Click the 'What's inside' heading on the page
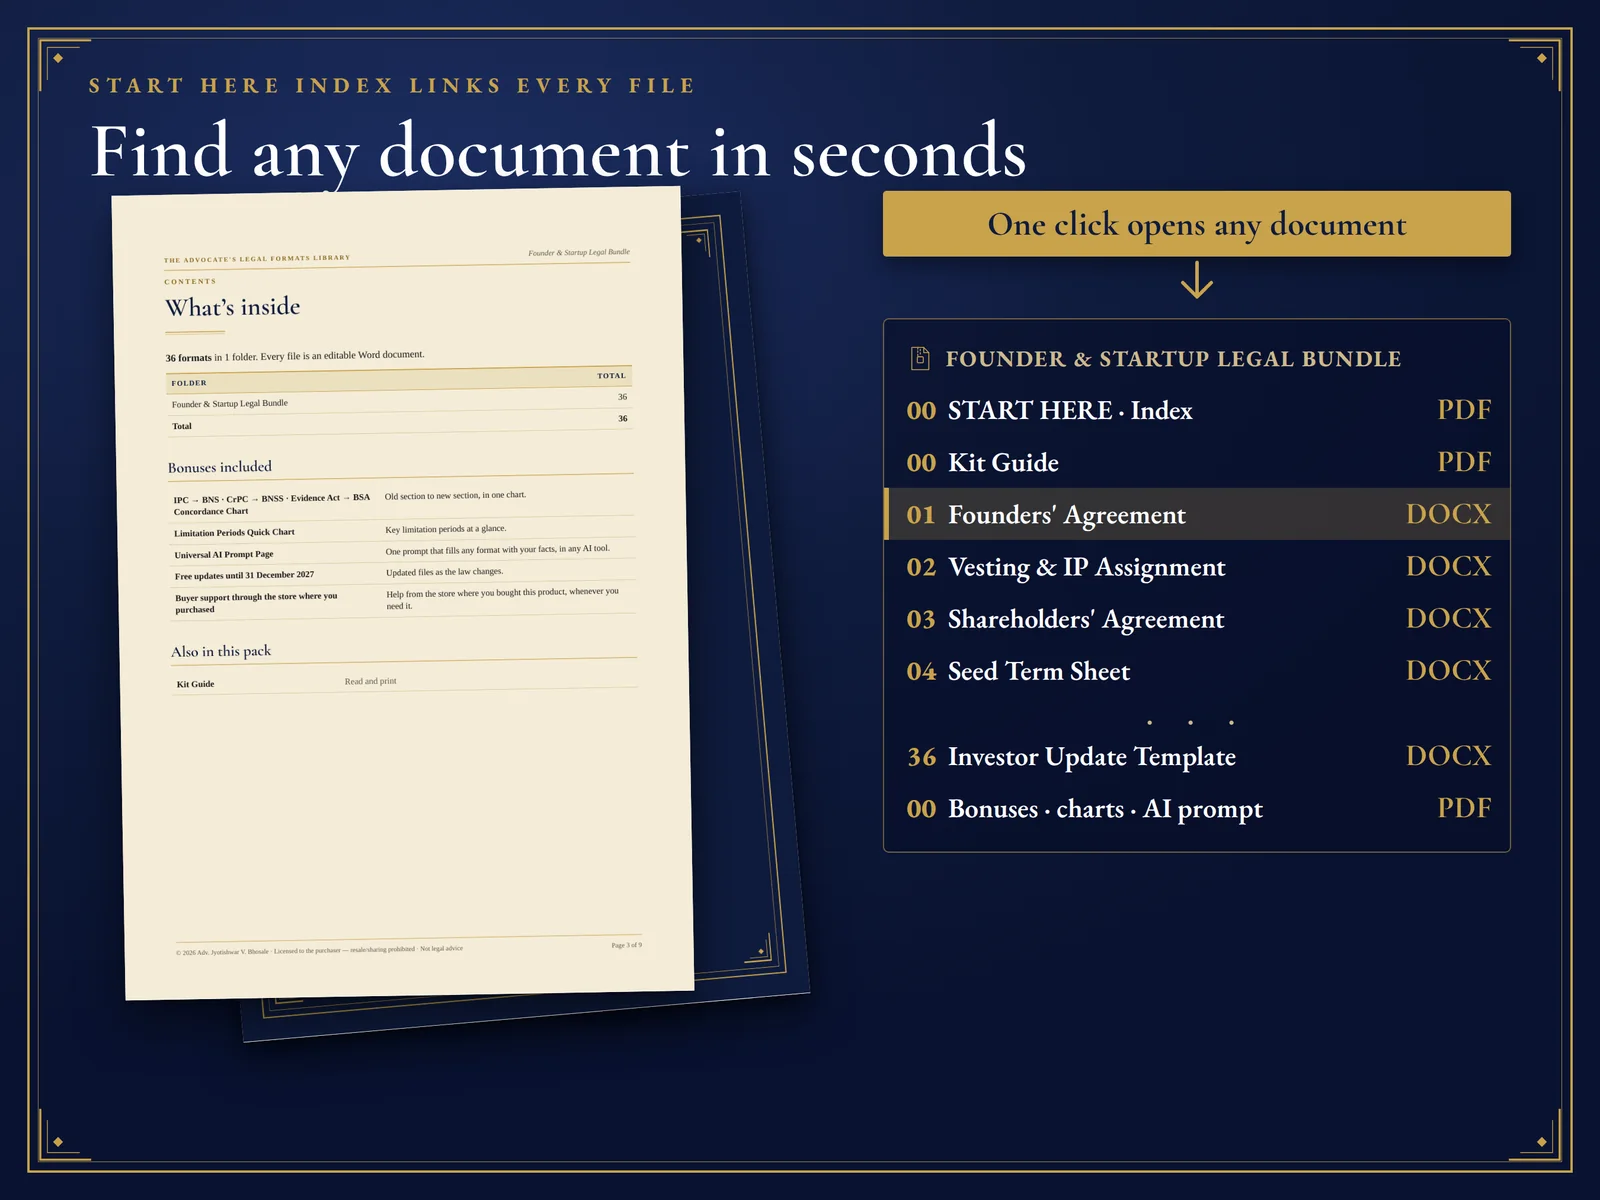The width and height of the screenshot is (1600, 1200). 233,307
